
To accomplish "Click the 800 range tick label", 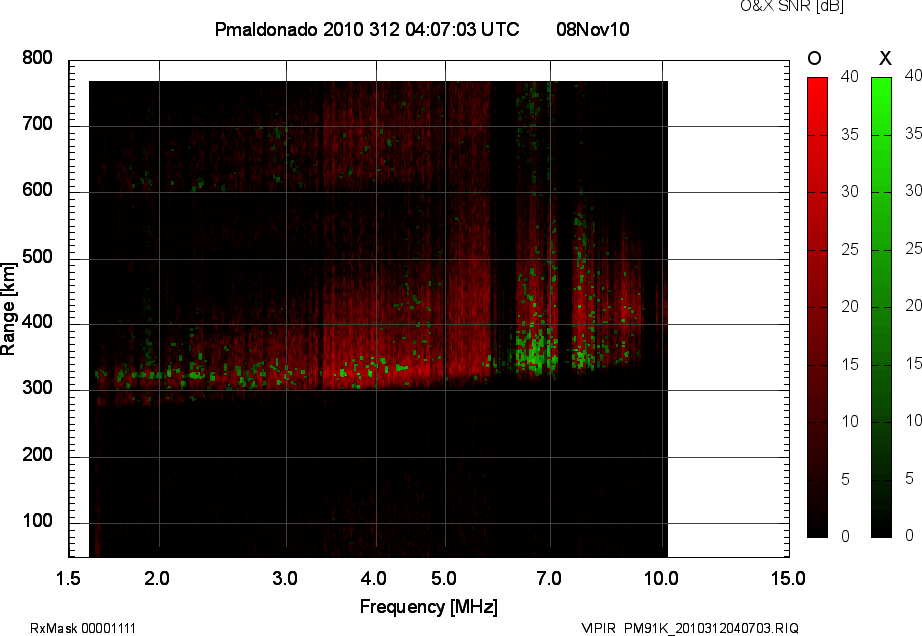I will (x=37, y=58).
